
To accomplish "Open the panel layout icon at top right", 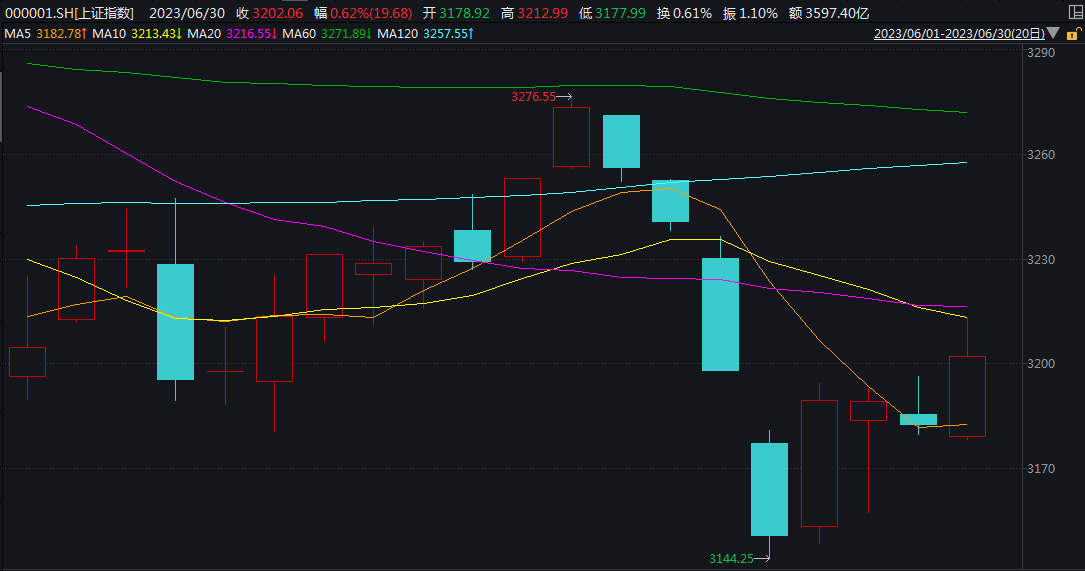I will (1075, 12).
